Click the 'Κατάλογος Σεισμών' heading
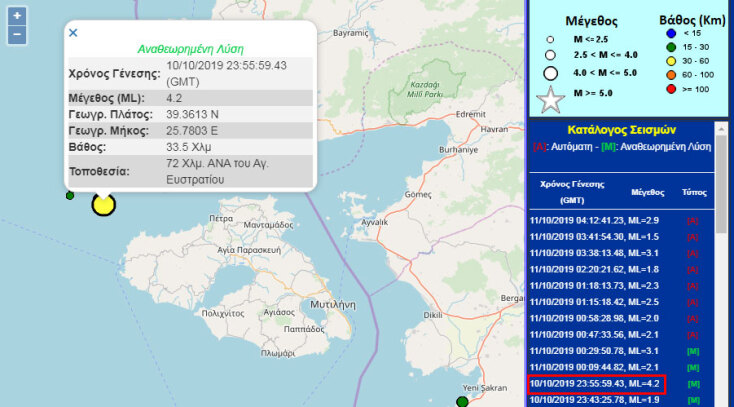The height and width of the screenshot is (407, 734). point(622,130)
